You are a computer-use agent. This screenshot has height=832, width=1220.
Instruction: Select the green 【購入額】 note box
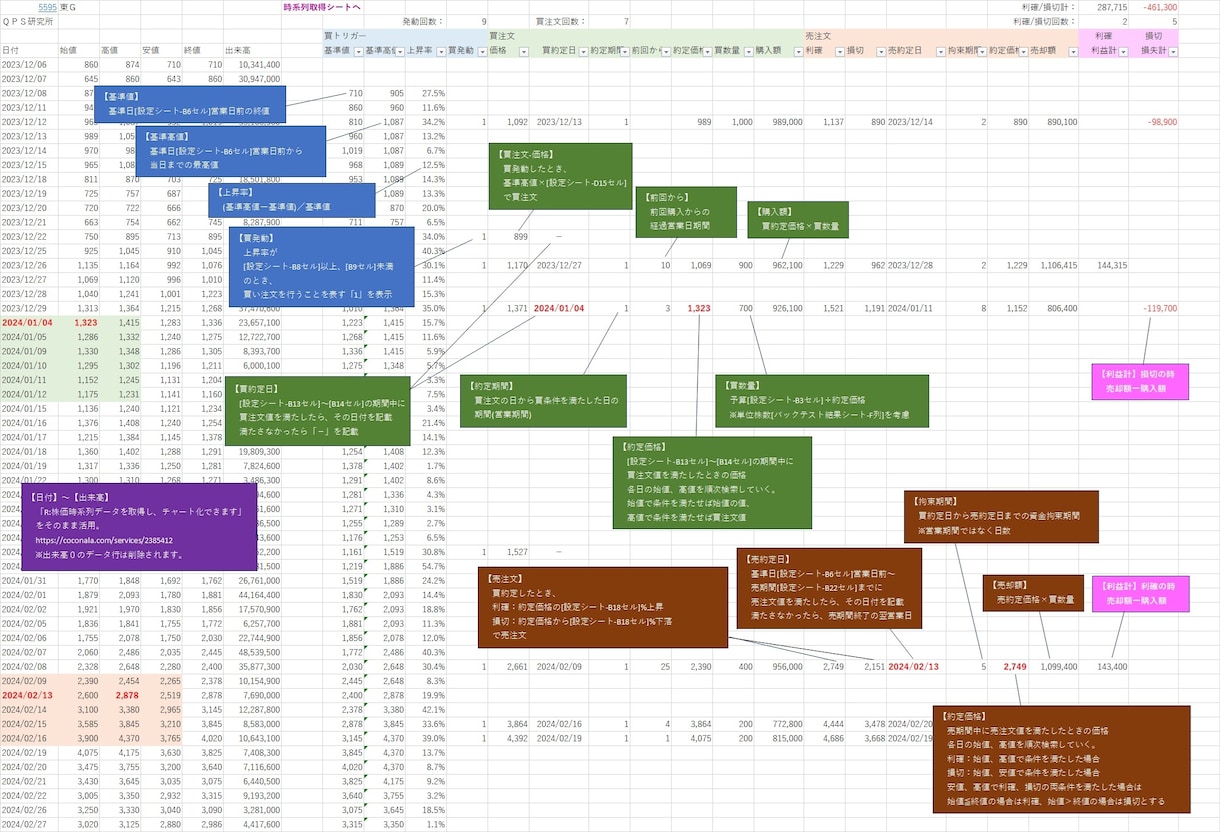(x=798, y=220)
